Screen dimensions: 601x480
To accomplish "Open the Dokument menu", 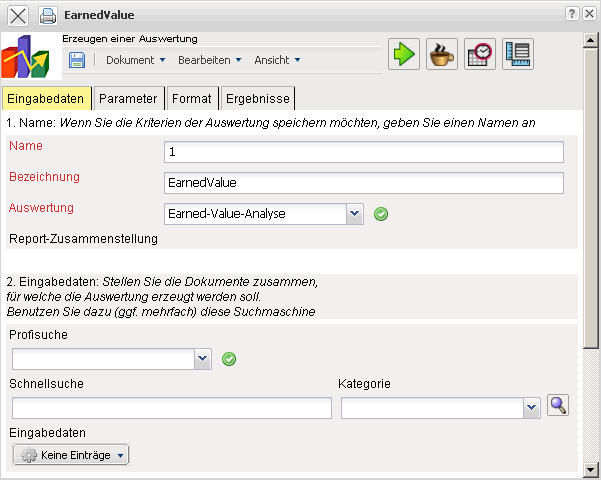I will coord(135,60).
